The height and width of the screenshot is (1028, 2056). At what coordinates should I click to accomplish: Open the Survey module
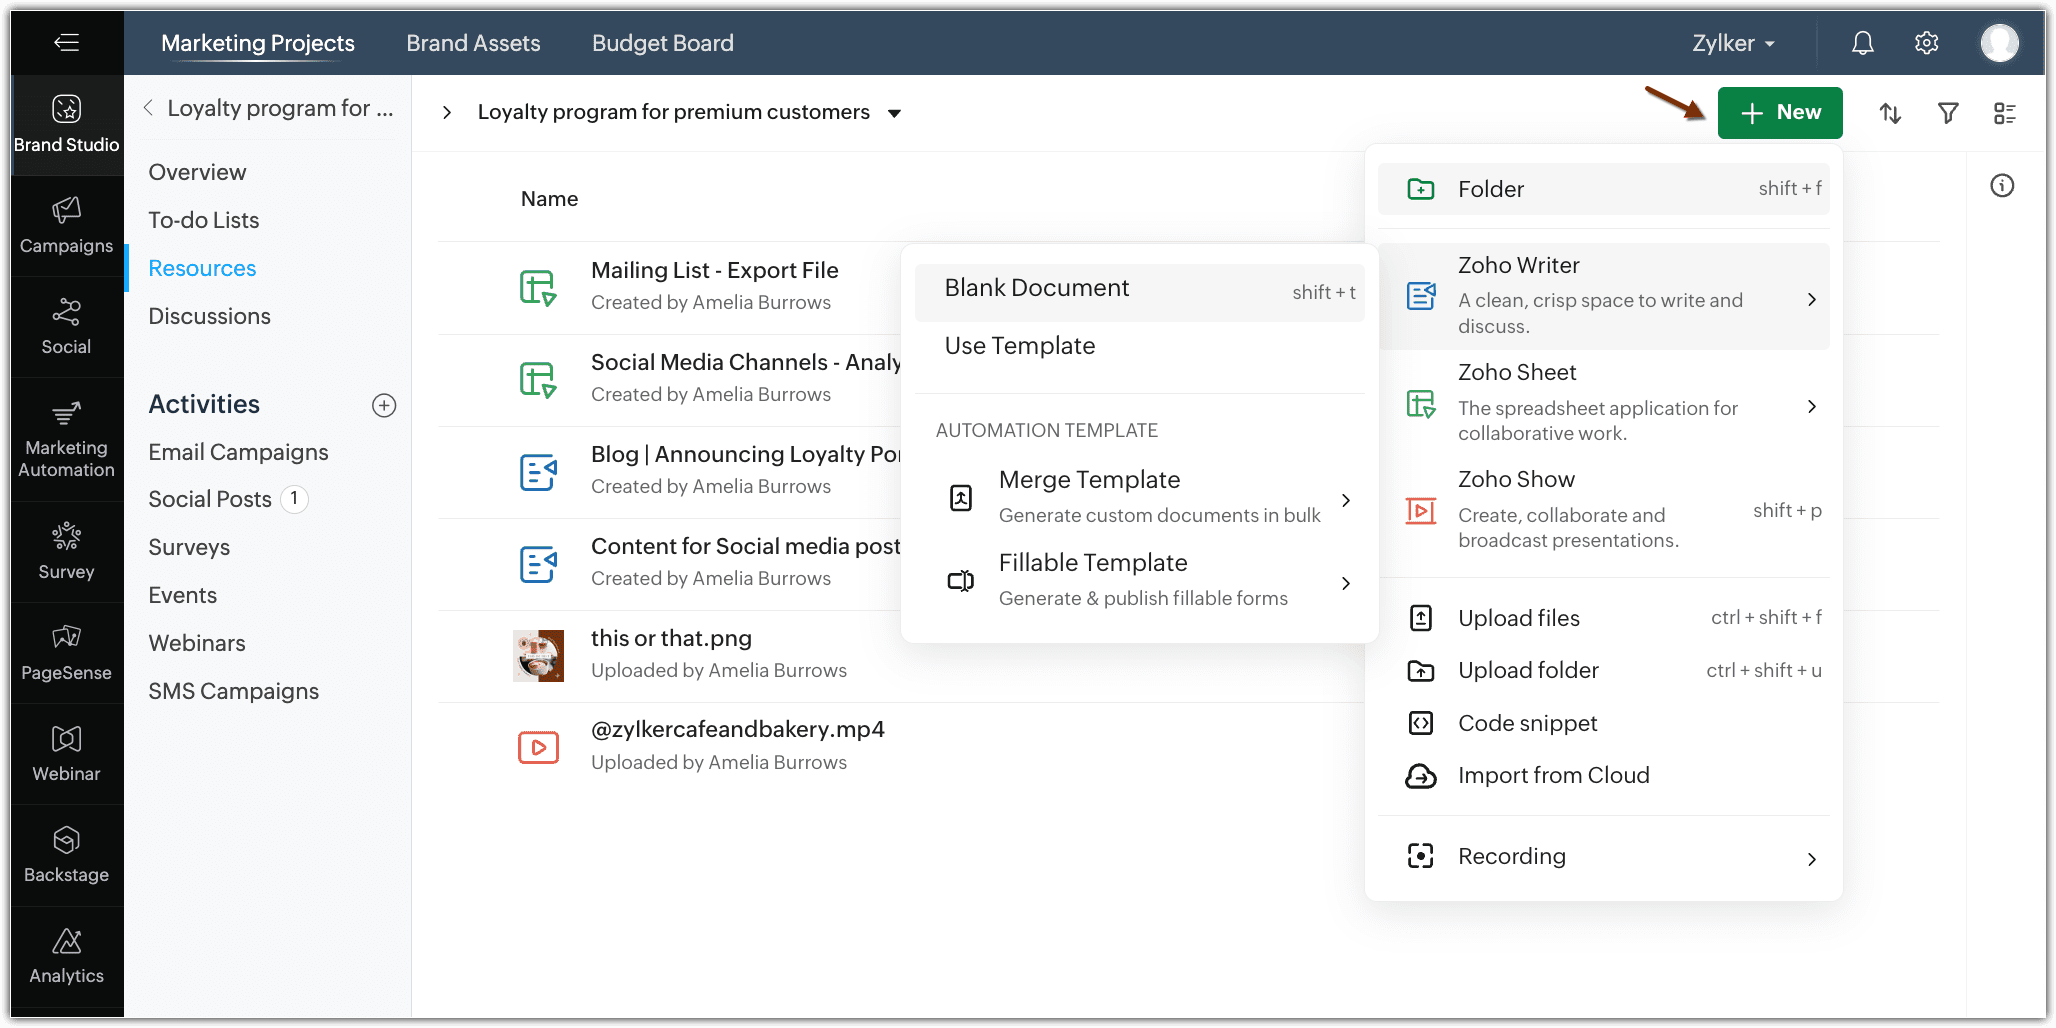click(66, 551)
